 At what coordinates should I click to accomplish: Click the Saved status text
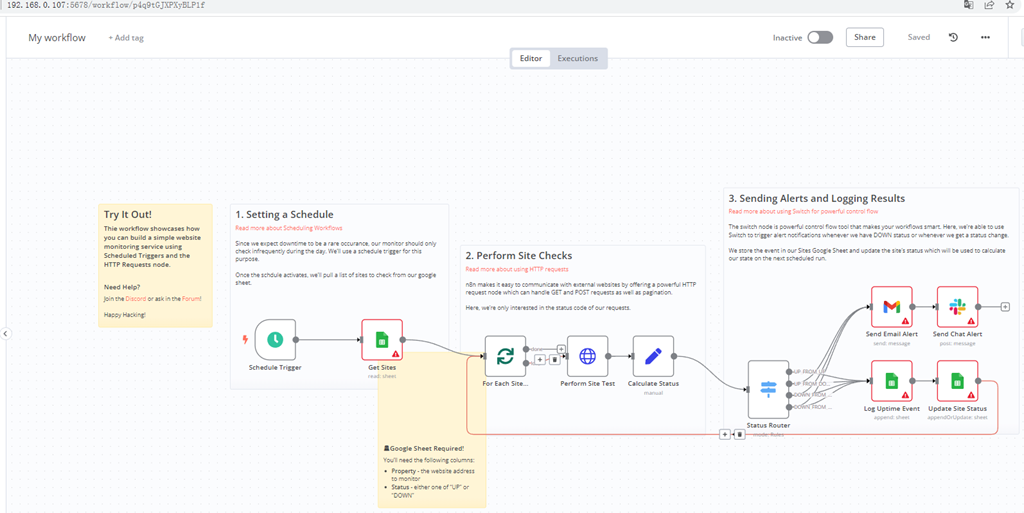(x=919, y=37)
